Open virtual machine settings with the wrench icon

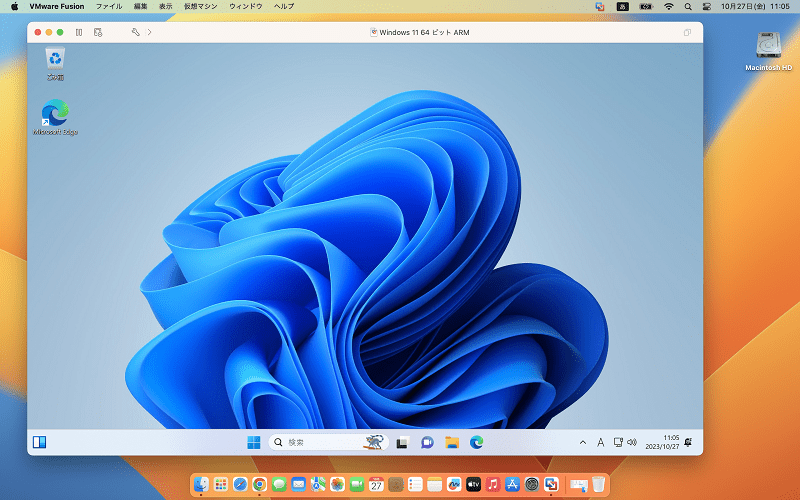[136, 32]
